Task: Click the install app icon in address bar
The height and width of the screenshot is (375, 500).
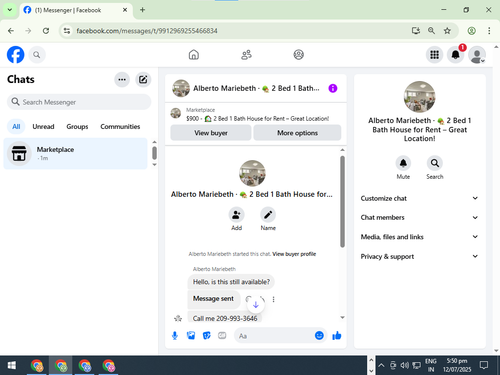Action: pyautogui.click(x=416, y=31)
